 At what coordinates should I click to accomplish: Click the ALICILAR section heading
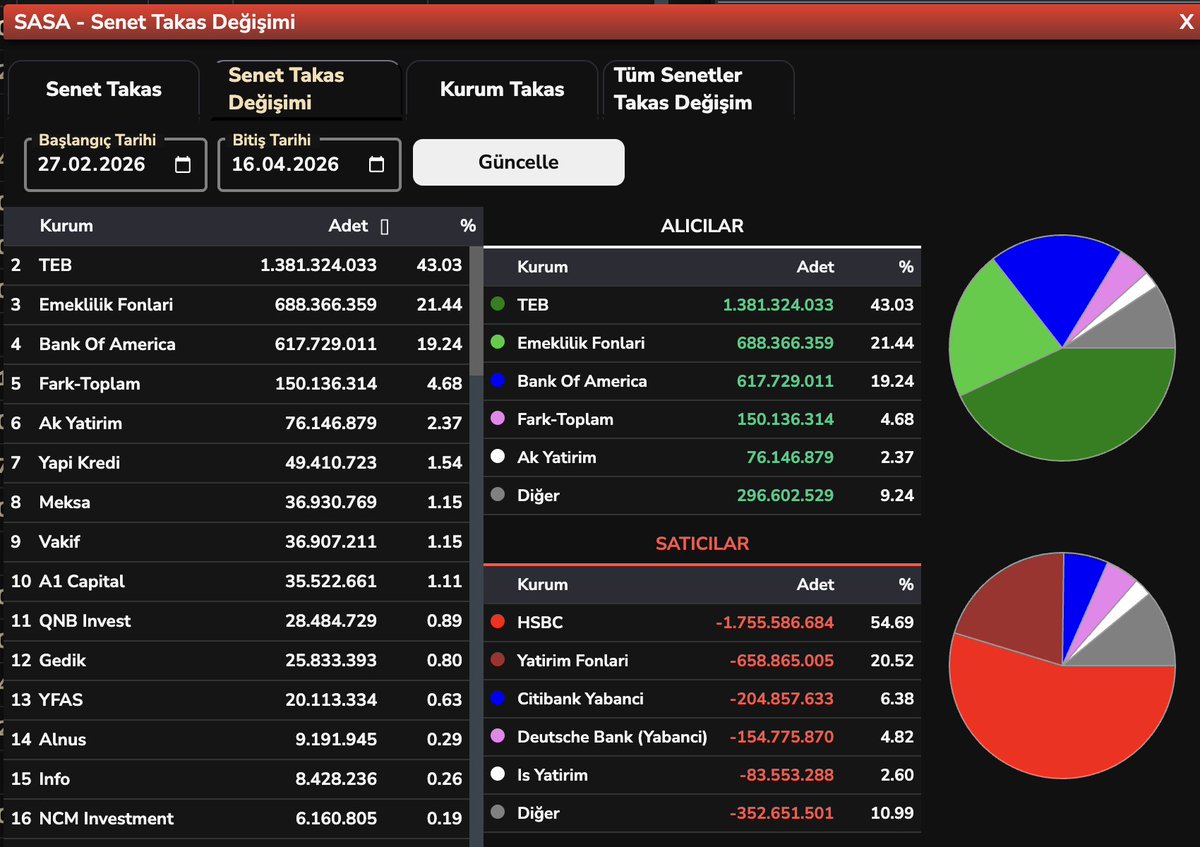pyautogui.click(x=702, y=226)
